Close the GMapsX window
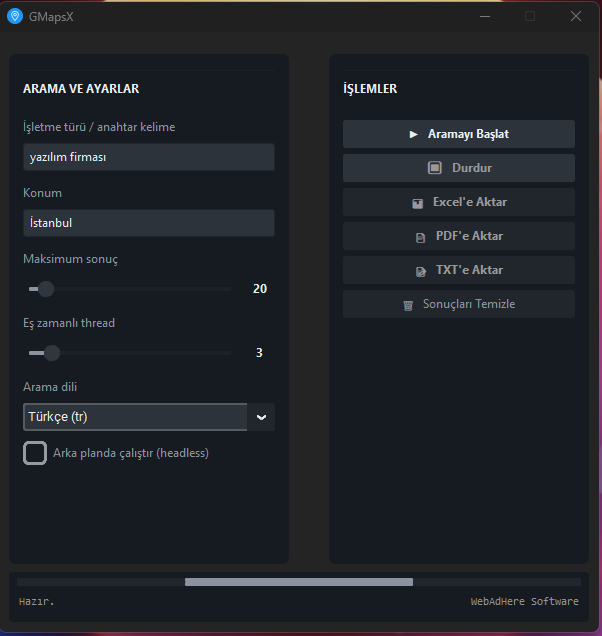 point(576,16)
